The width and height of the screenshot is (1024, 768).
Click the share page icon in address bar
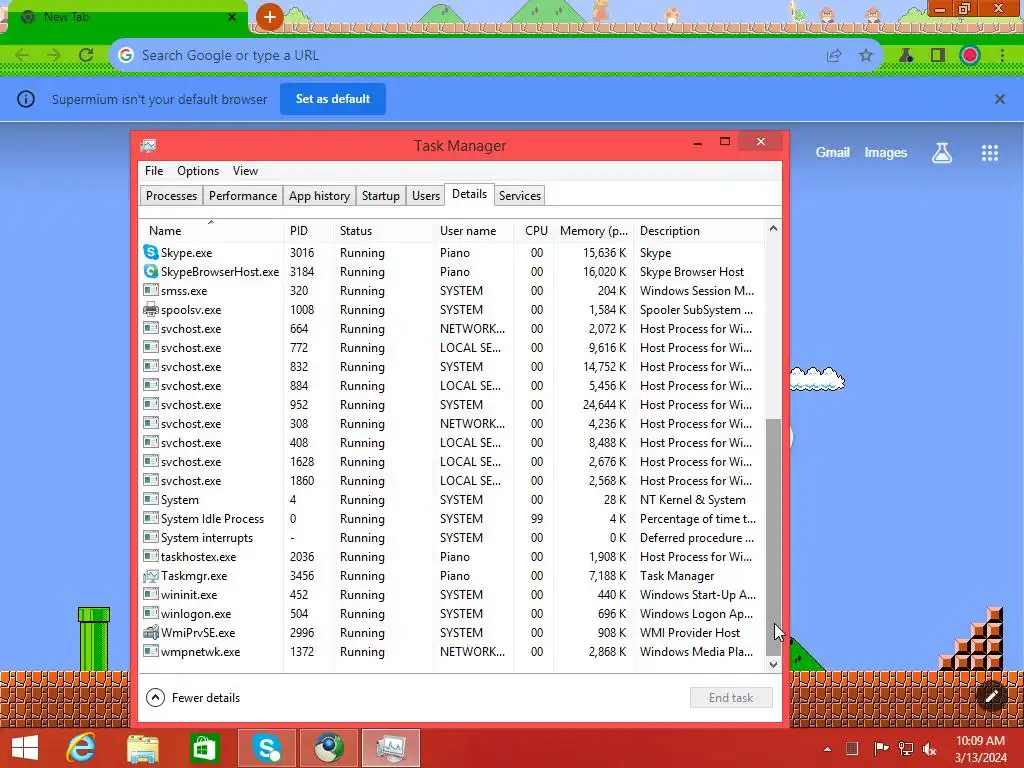(x=834, y=56)
